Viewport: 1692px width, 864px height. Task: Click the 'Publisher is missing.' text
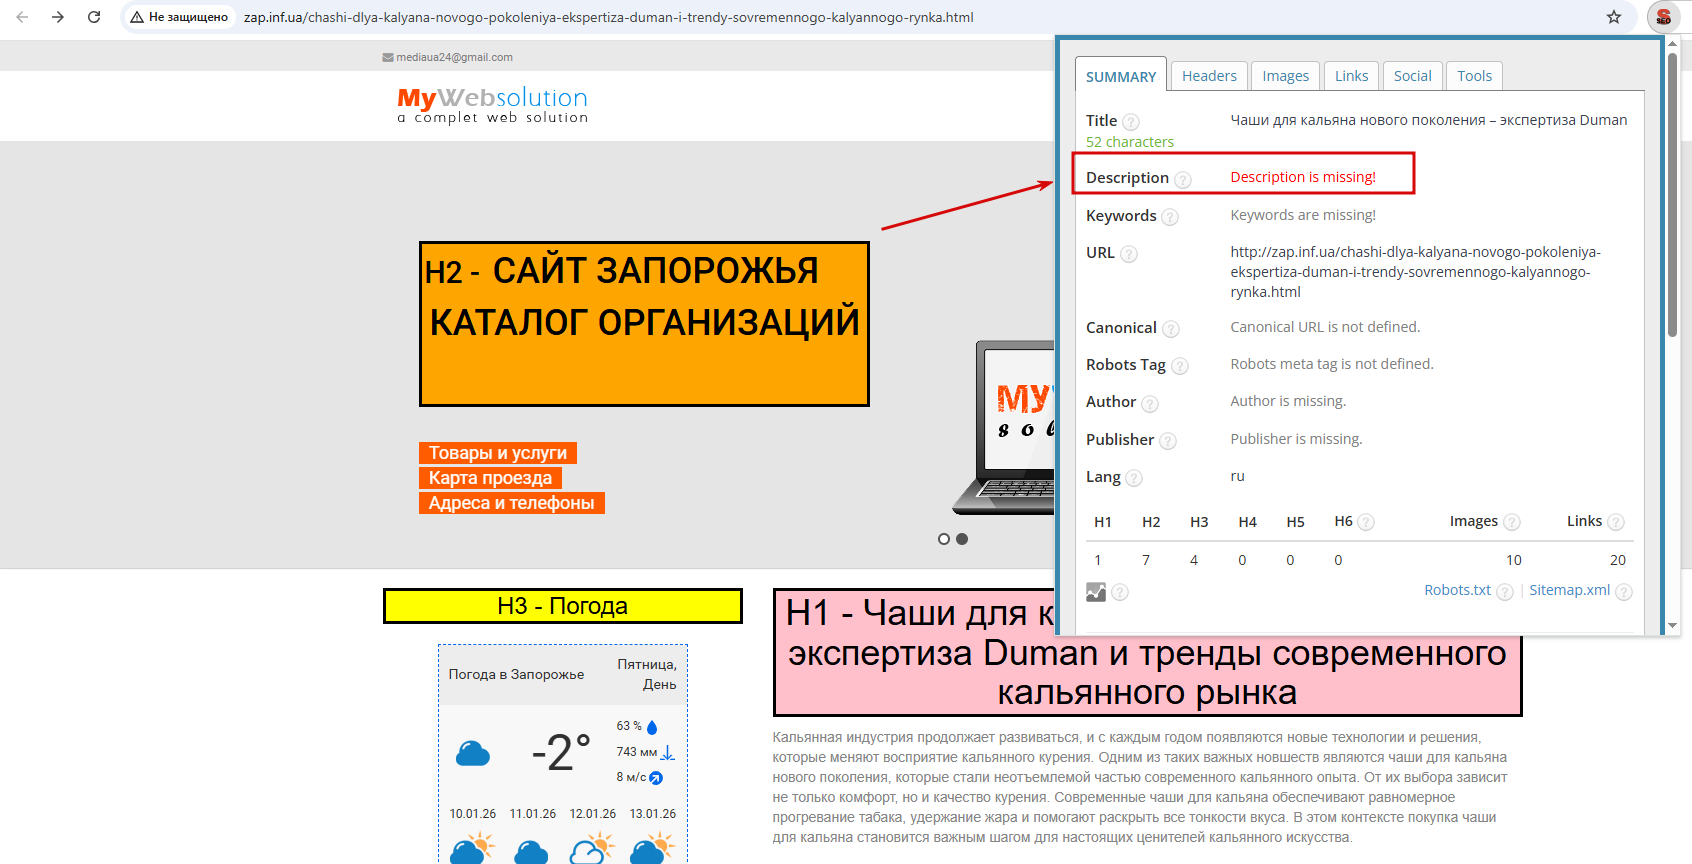1296,439
